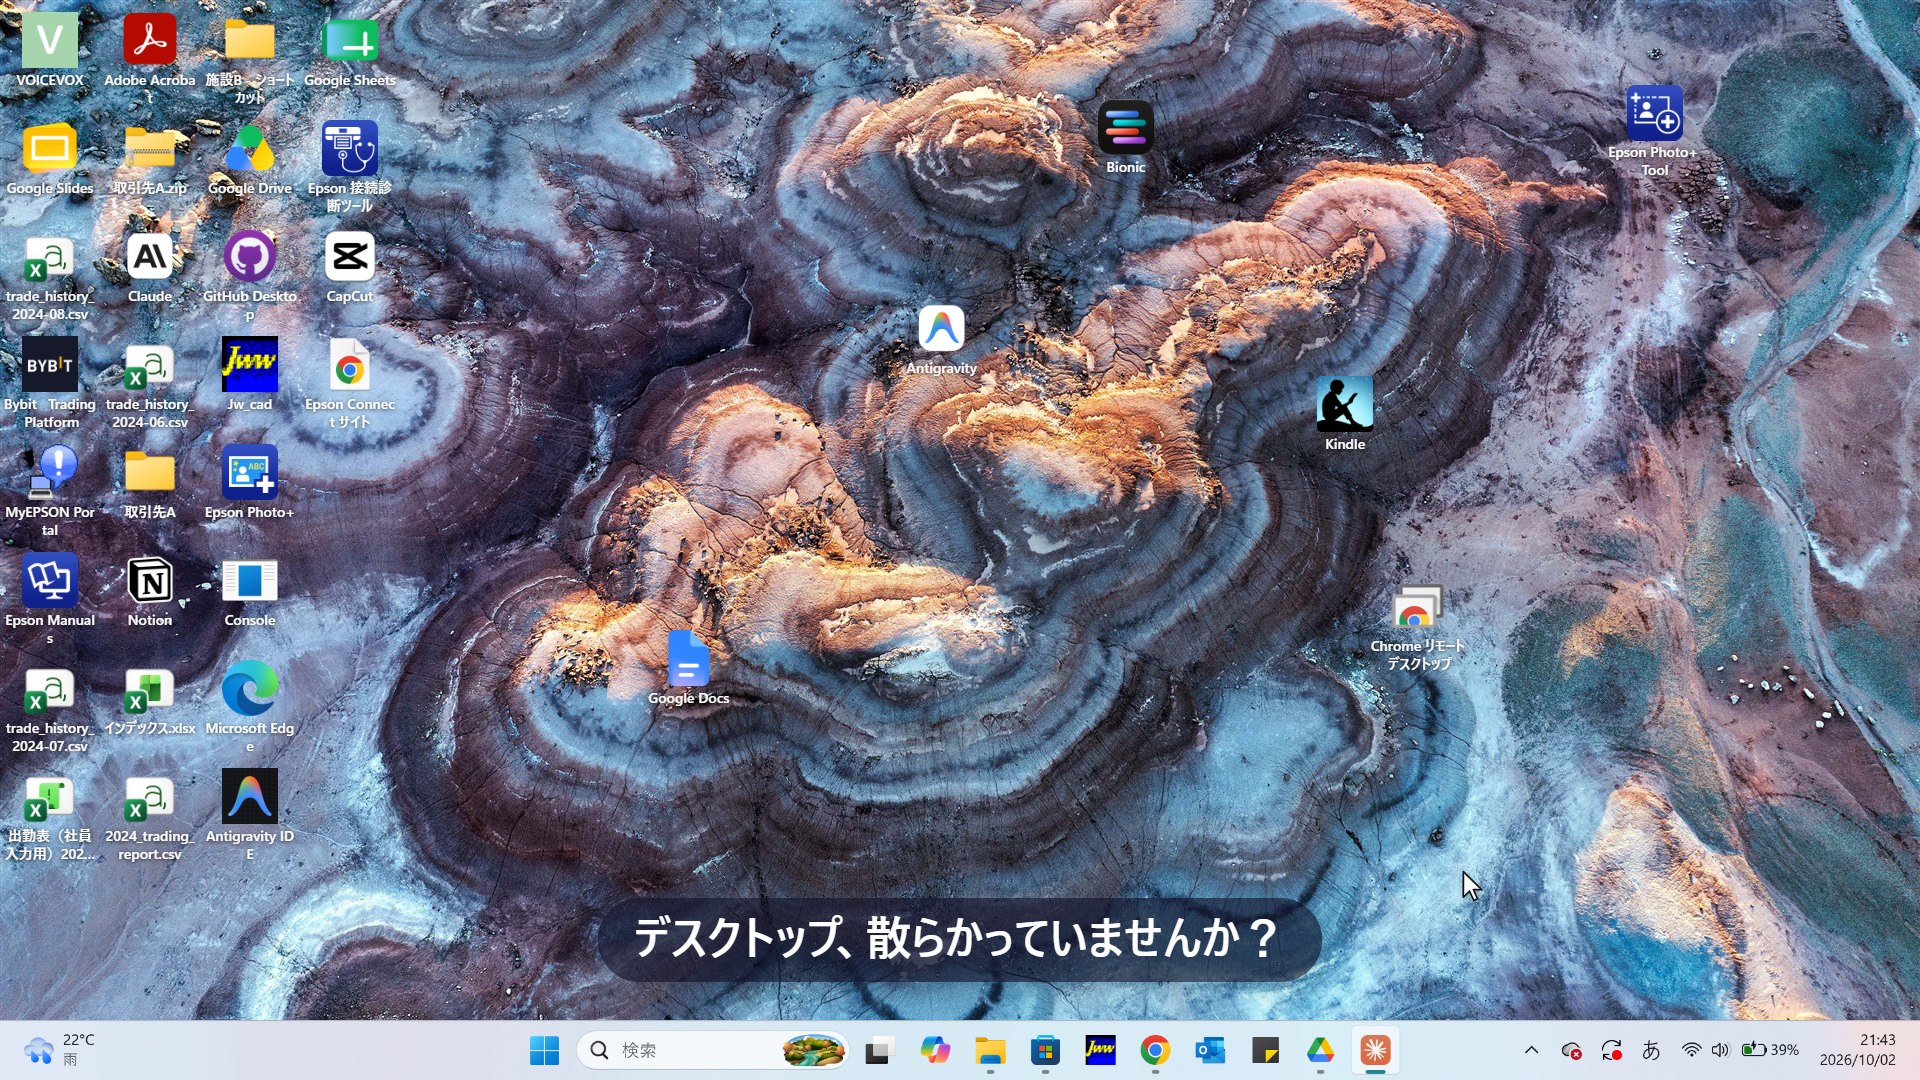This screenshot has width=1920, height=1080.
Task: Open Google Drive taskbar icon
Action: (x=1320, y=1050)
